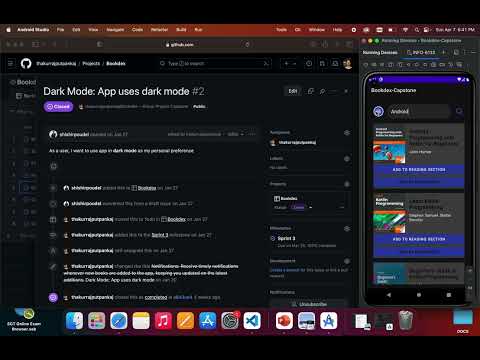Launch Visual Studio Code from the Dock
This screenshot has width=480, height=360.
(252, 321)
